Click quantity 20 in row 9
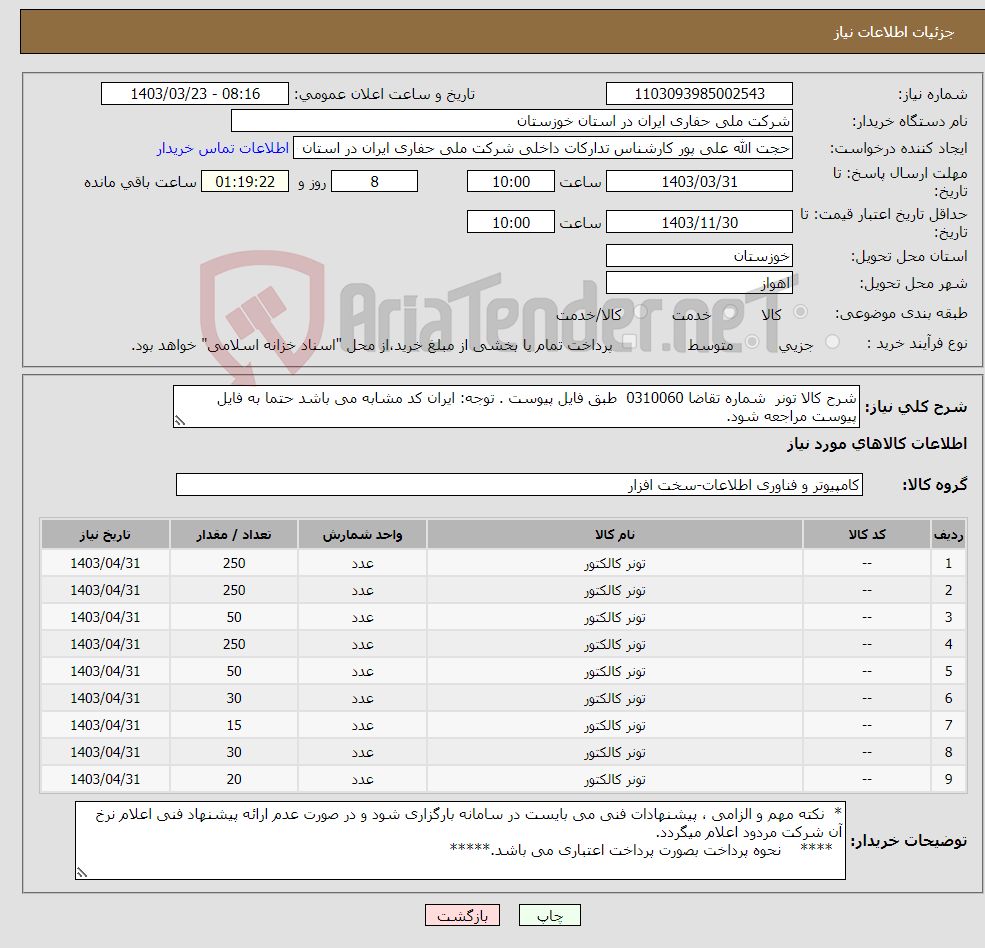 (x=234, y=780)
